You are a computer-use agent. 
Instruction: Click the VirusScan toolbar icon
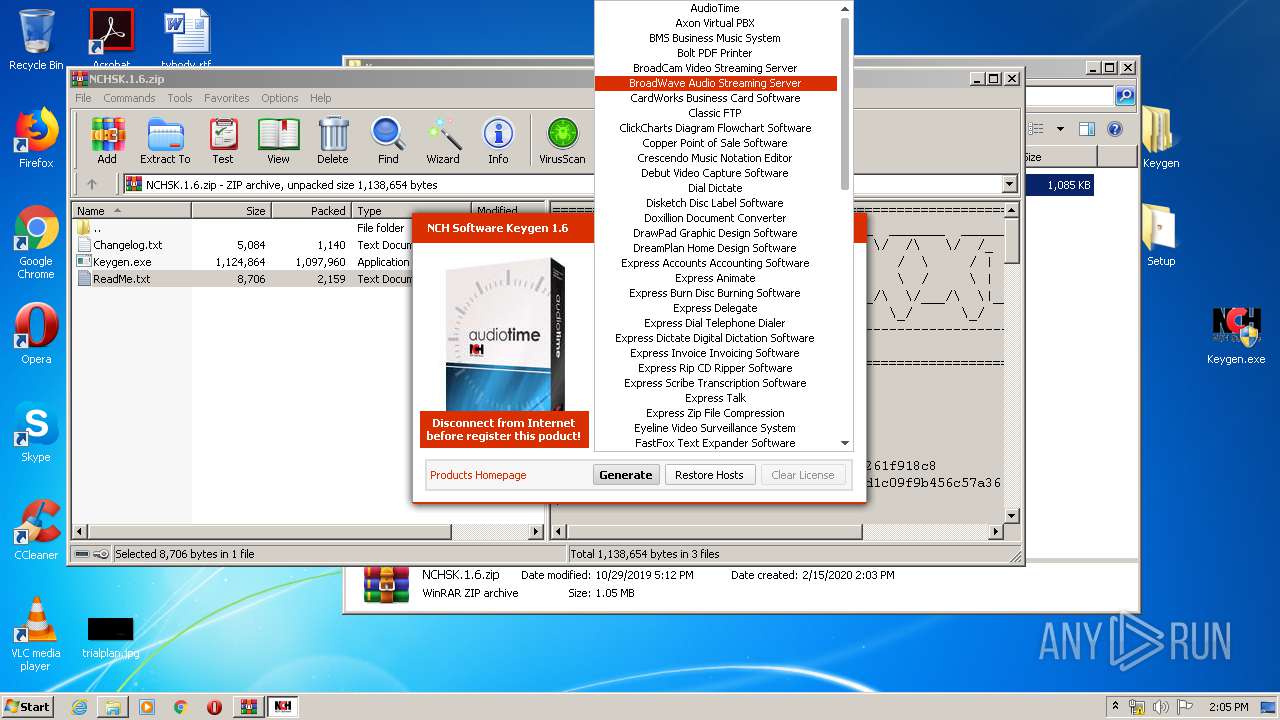562,140
